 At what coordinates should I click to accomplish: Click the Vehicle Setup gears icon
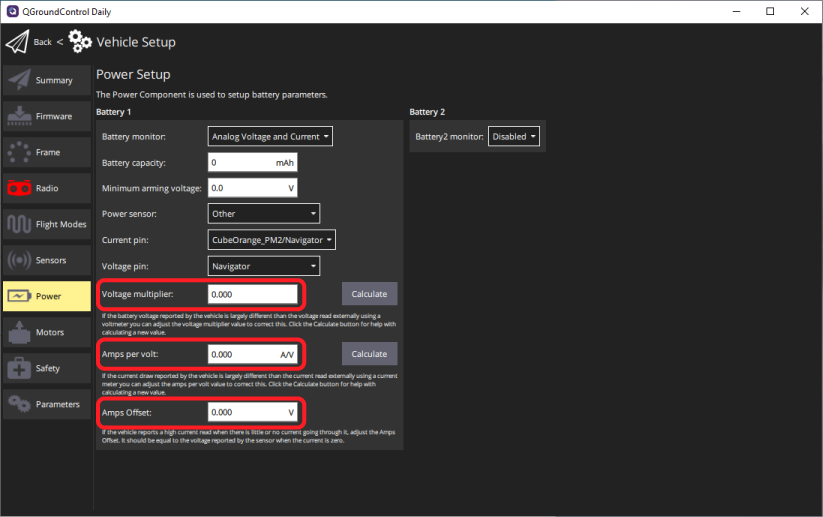click(80, 42)
